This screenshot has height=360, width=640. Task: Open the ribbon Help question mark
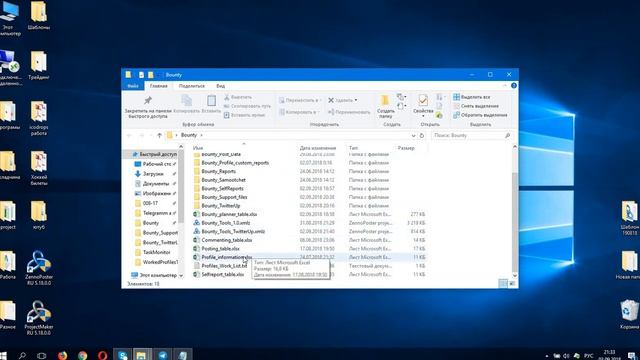[514, 86]
